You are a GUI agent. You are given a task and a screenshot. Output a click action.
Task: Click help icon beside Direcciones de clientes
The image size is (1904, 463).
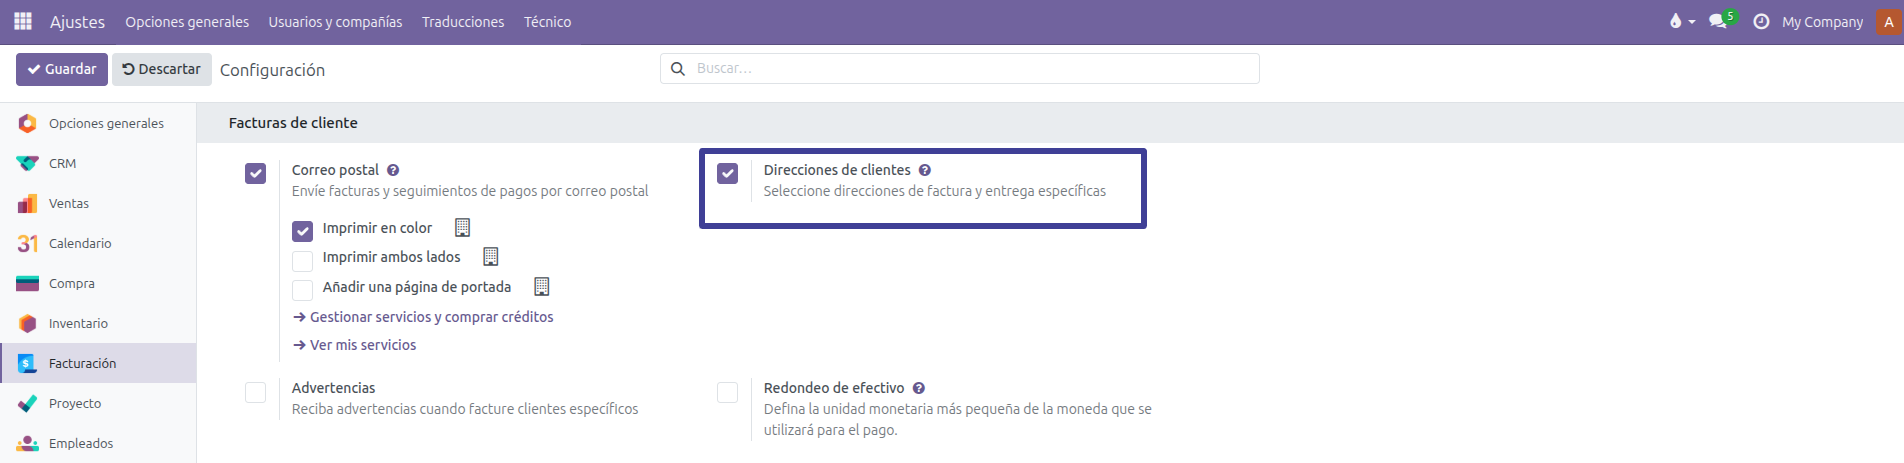pyautogui.click(x=925, y=170)
